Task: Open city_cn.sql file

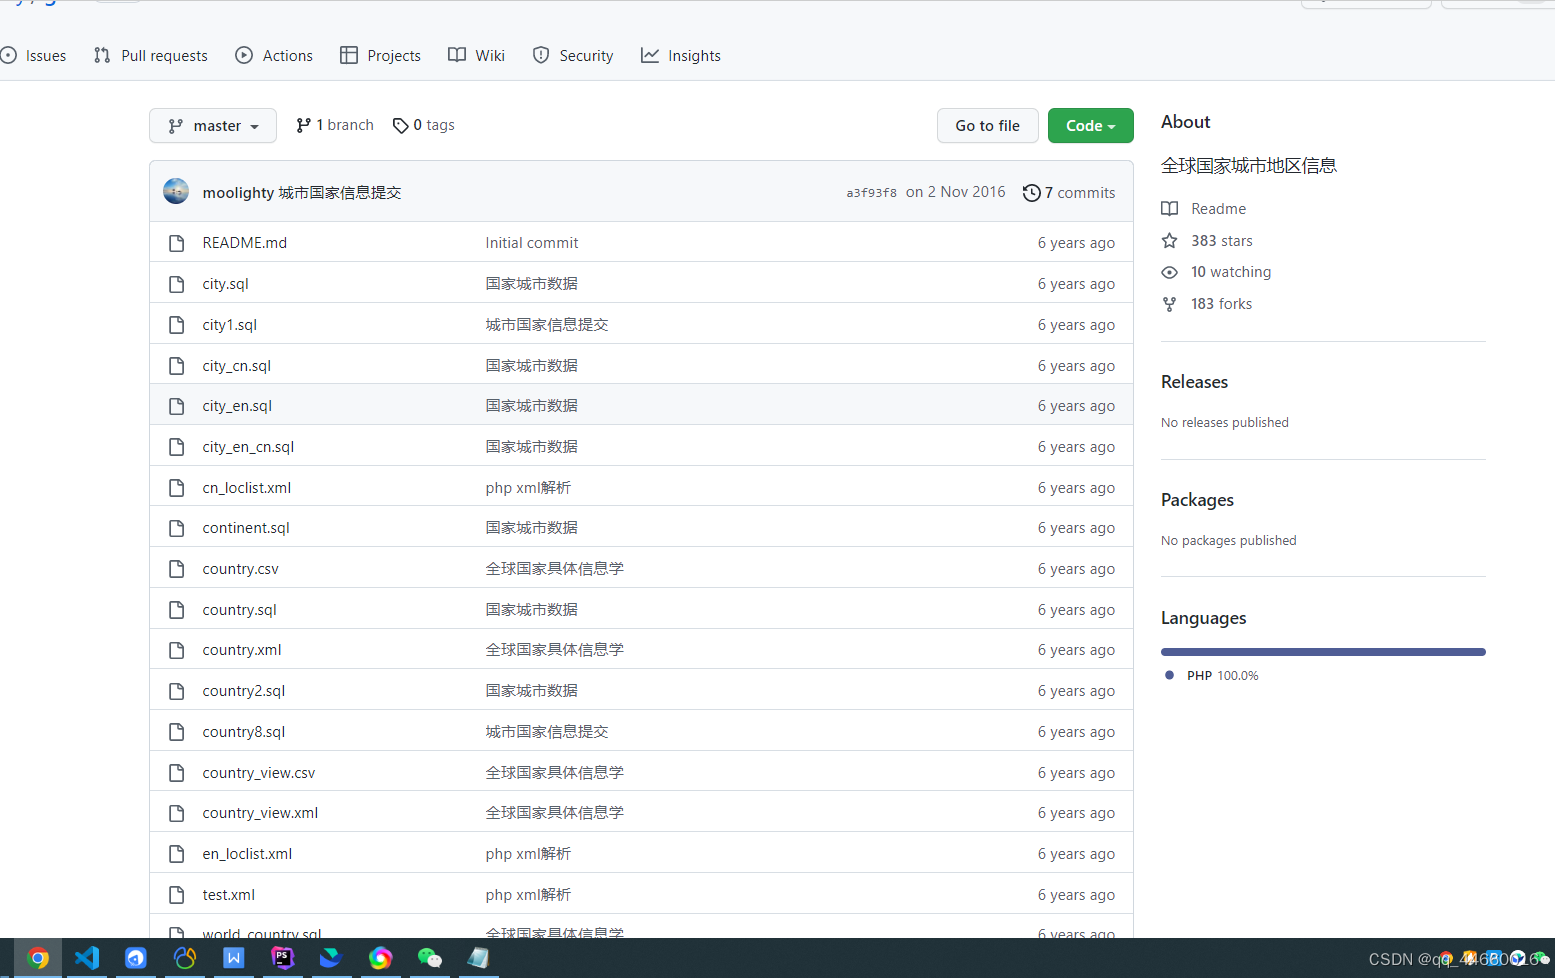Action: tap(236, 366)
